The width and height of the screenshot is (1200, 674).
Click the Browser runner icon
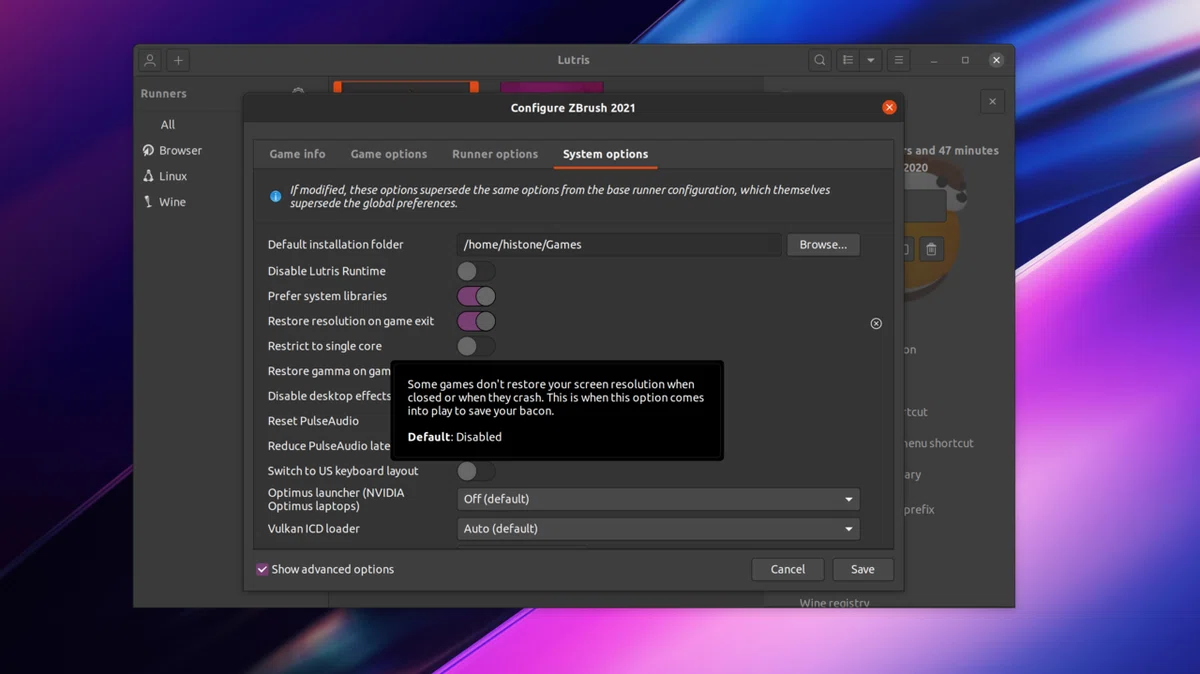148,150
